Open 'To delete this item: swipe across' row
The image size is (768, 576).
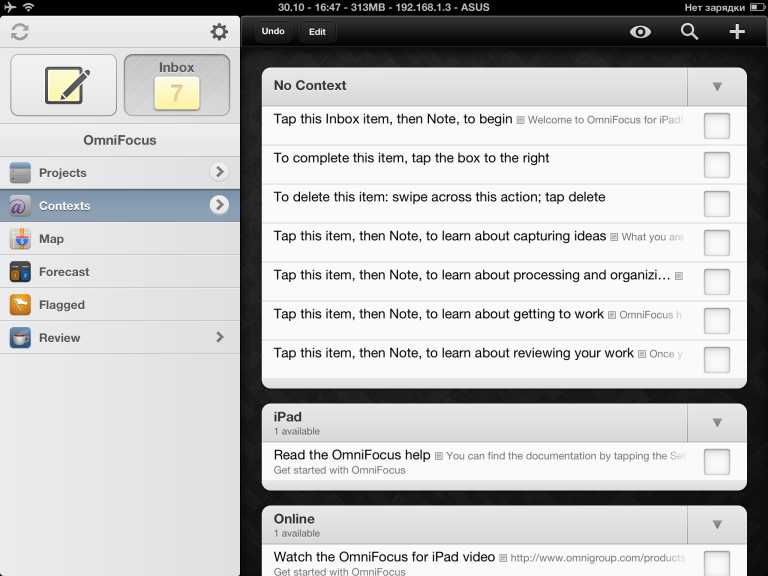[504, 204]
